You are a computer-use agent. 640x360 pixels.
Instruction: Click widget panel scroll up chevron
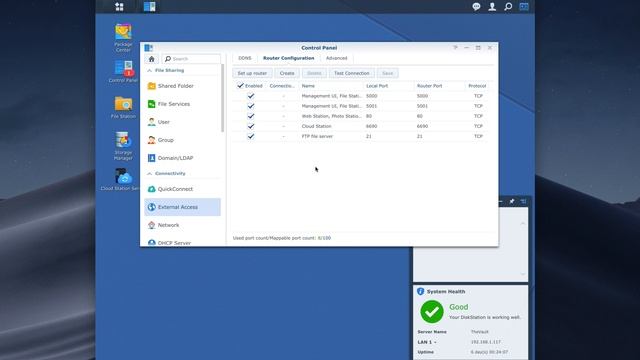[523, 223]
